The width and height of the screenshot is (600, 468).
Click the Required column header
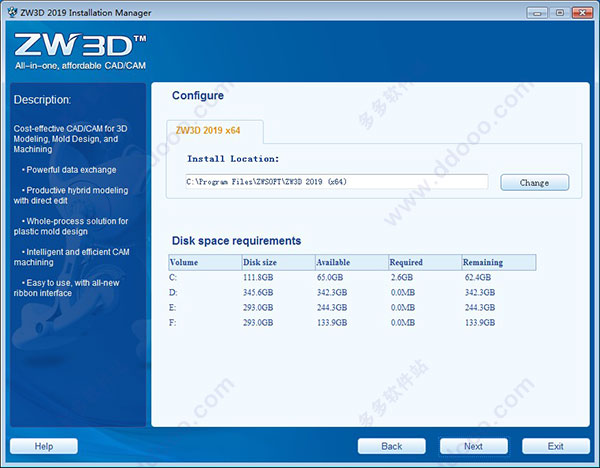(x=425, y=262)
